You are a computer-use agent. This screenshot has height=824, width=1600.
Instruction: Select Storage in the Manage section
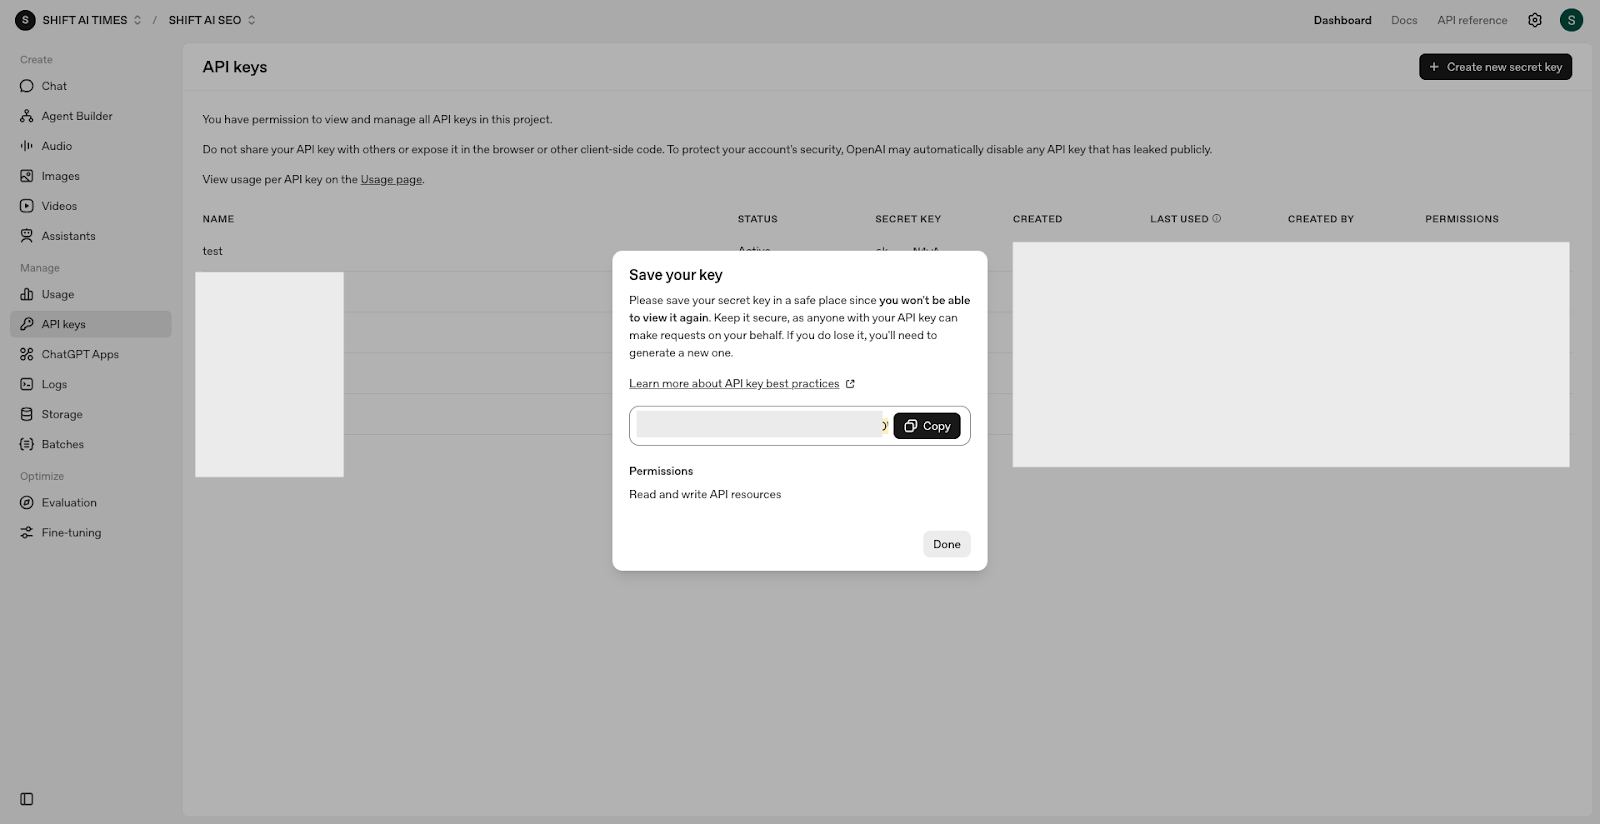click(x=91, y=414)
